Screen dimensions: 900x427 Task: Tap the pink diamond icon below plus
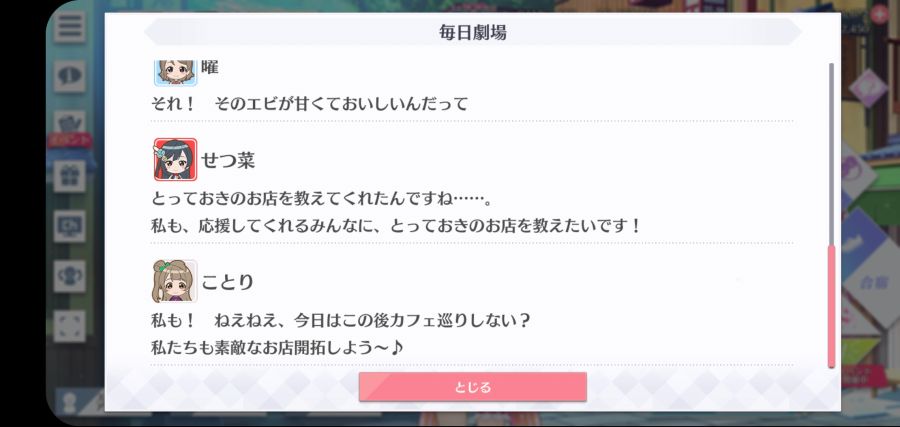pos(868,88)
